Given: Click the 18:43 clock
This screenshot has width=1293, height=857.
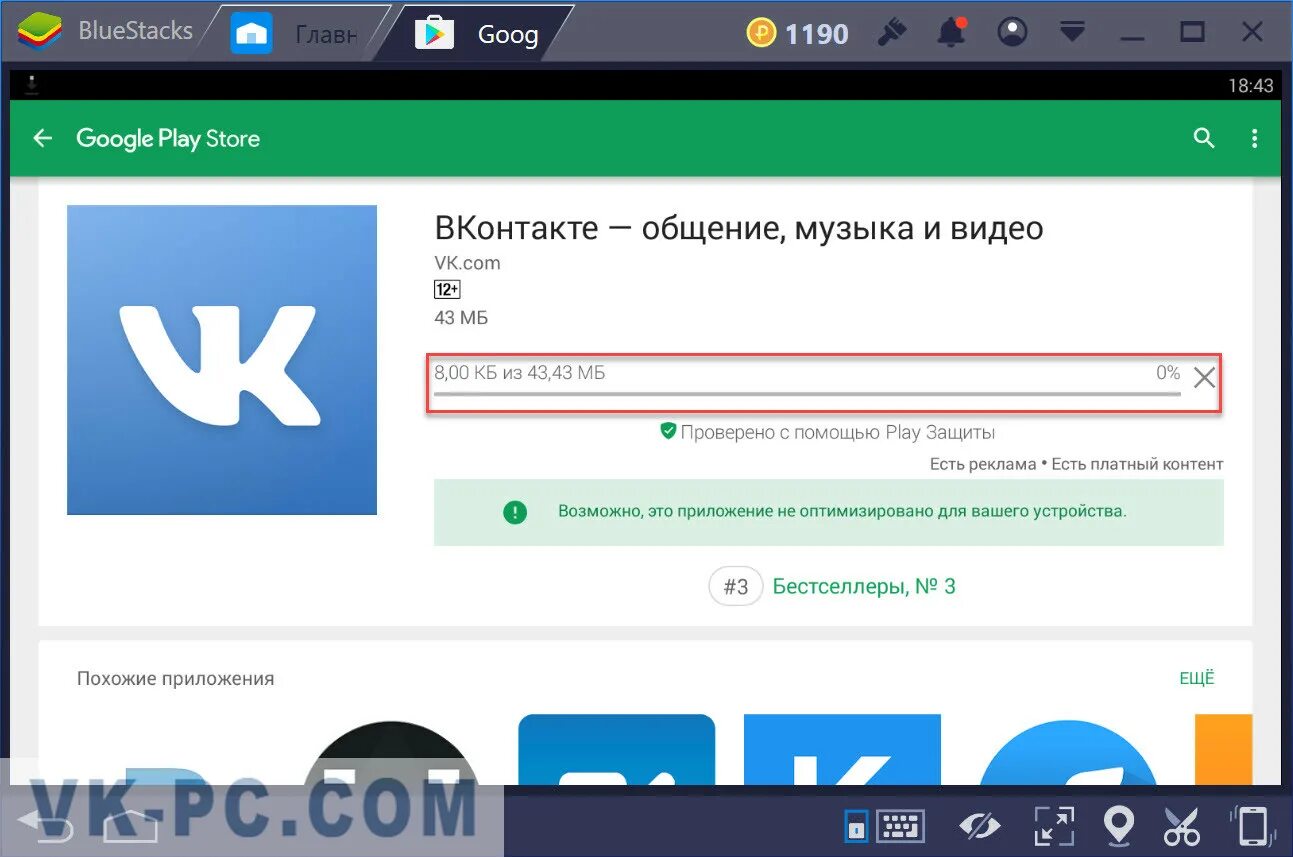Looking at the screenshot, I should pyautogui.click(x=1251, y=85).
